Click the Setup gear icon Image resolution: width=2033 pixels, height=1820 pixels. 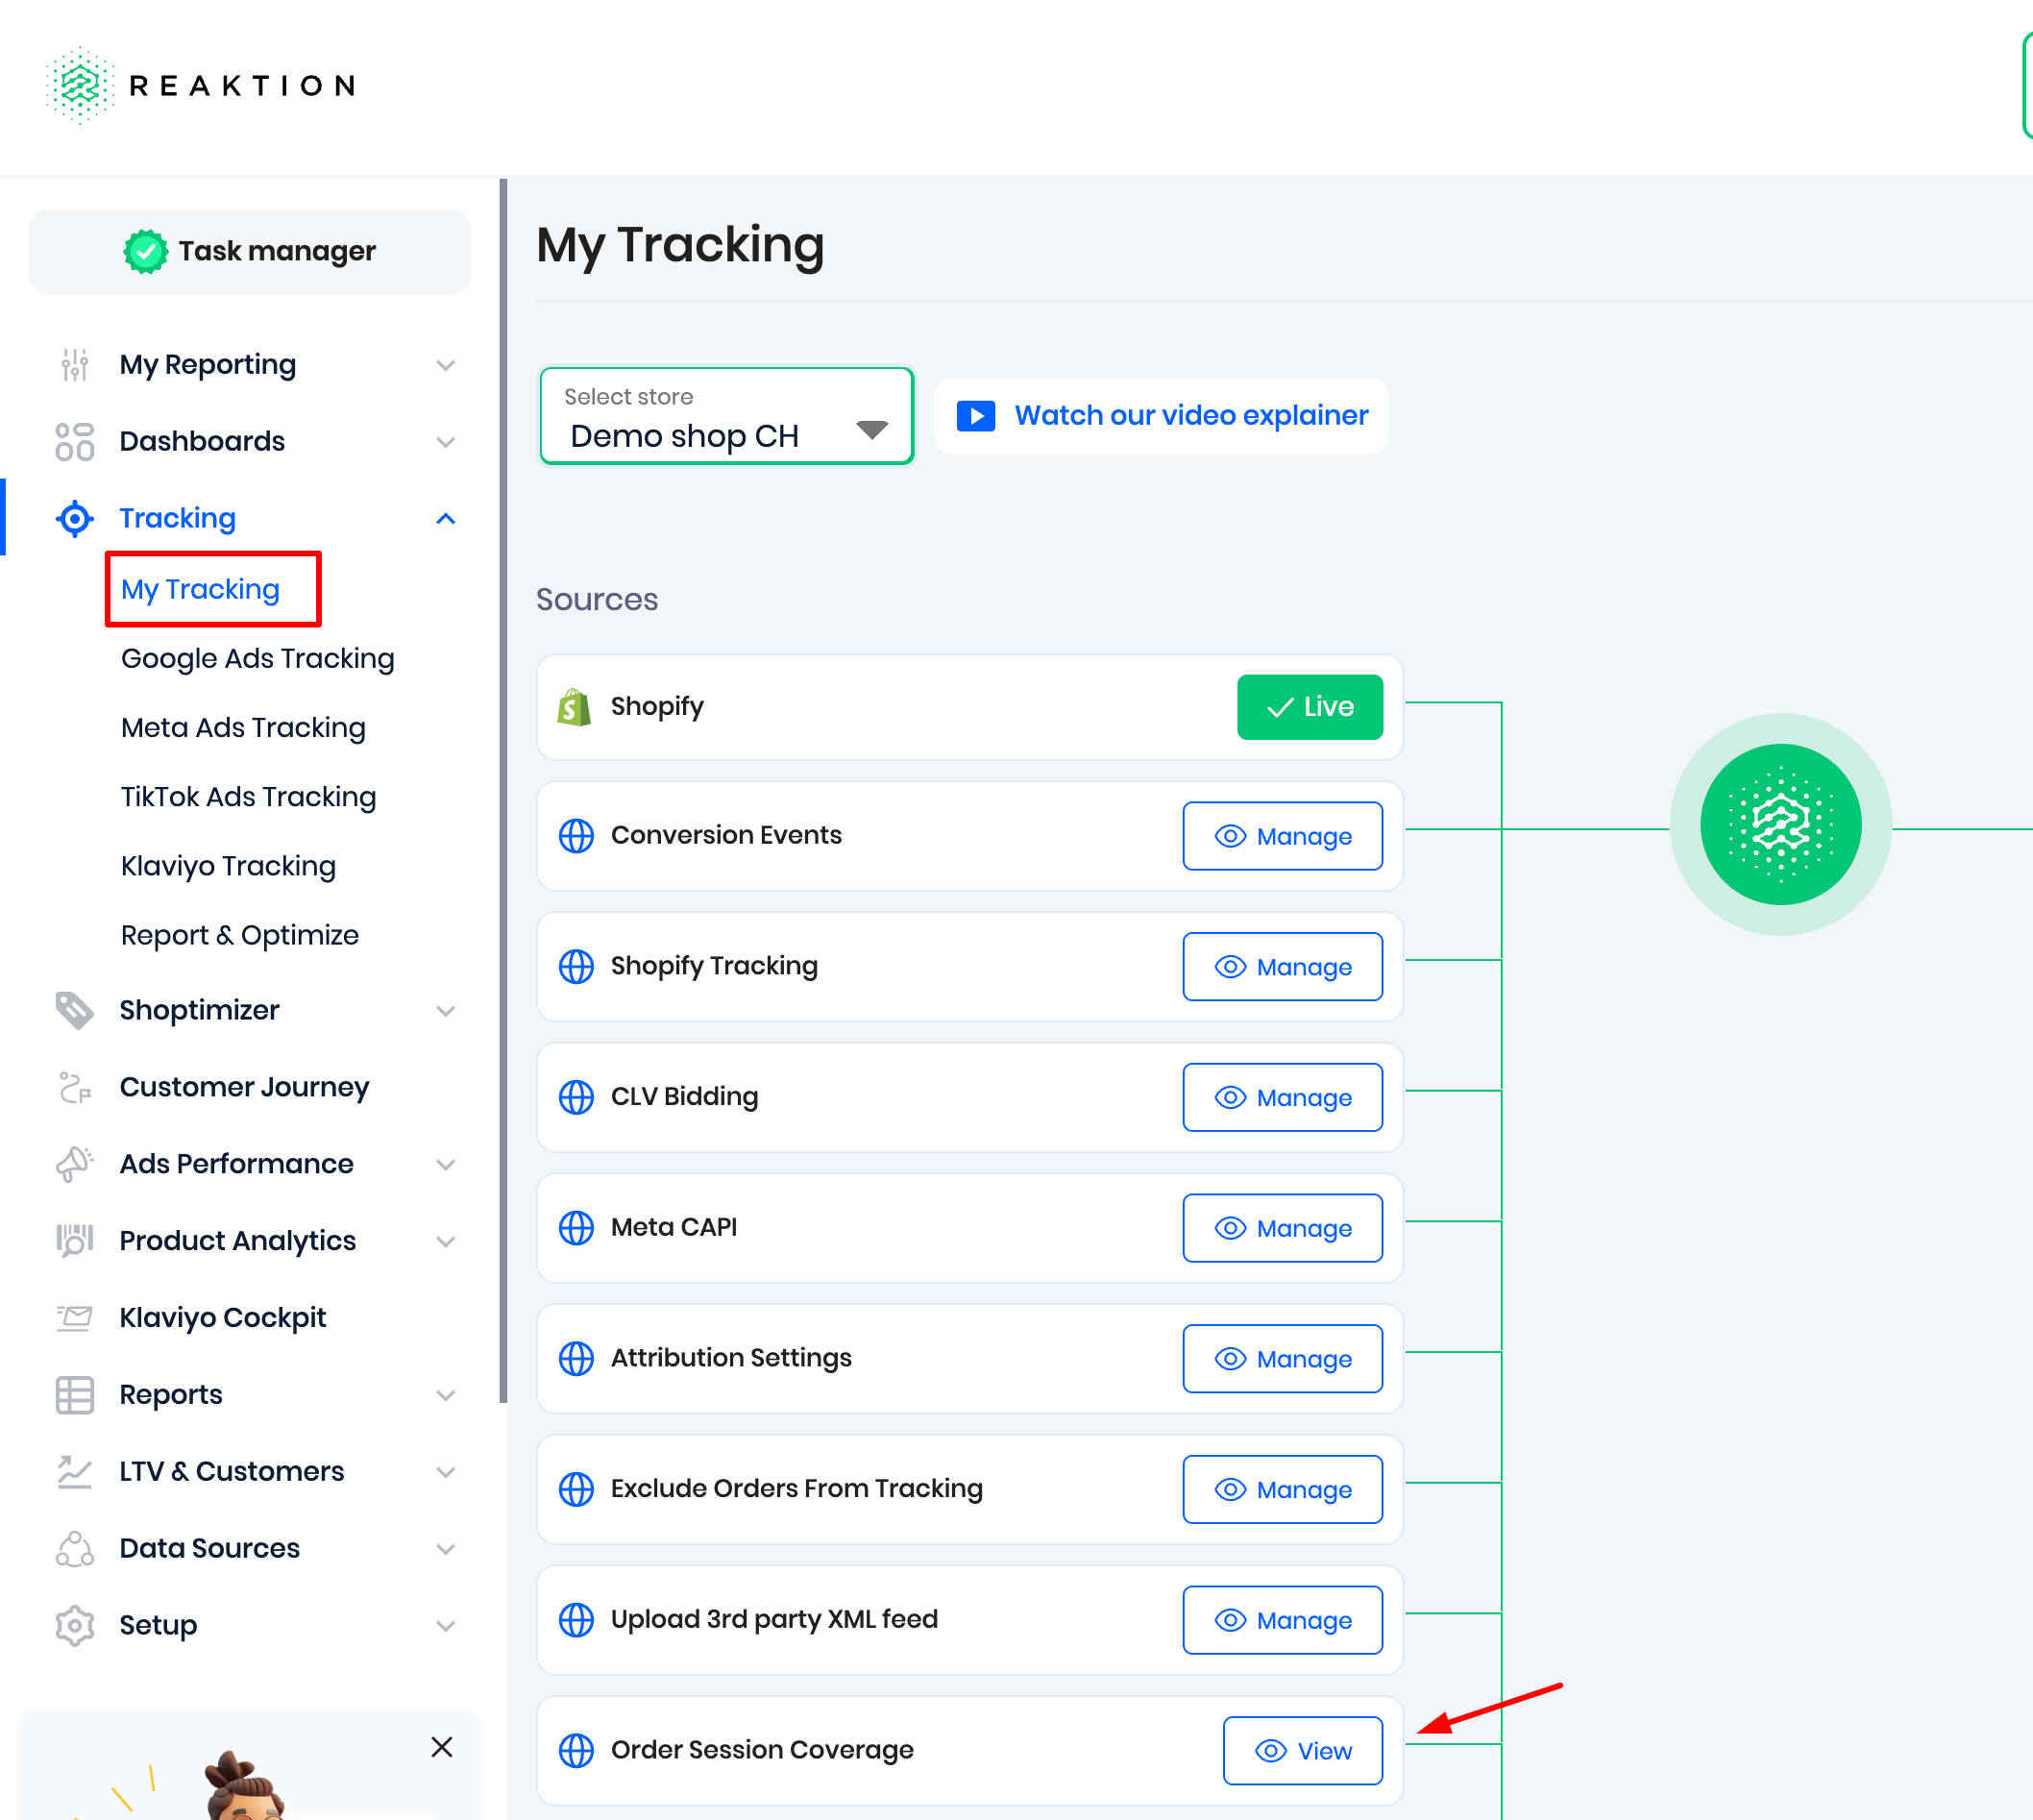pyautogui.click(x=75, y=1626)
